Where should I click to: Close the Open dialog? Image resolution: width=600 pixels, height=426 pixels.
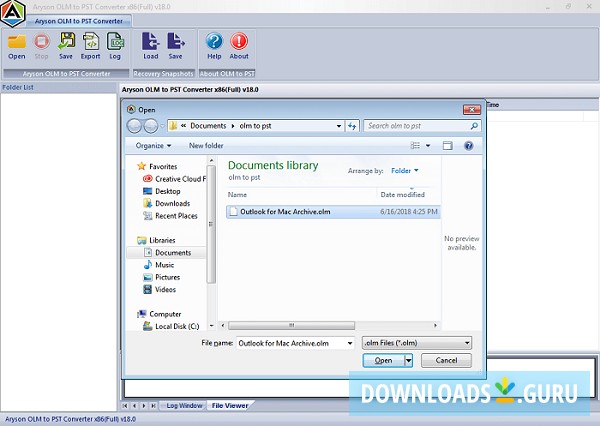(x=472, y=110)
